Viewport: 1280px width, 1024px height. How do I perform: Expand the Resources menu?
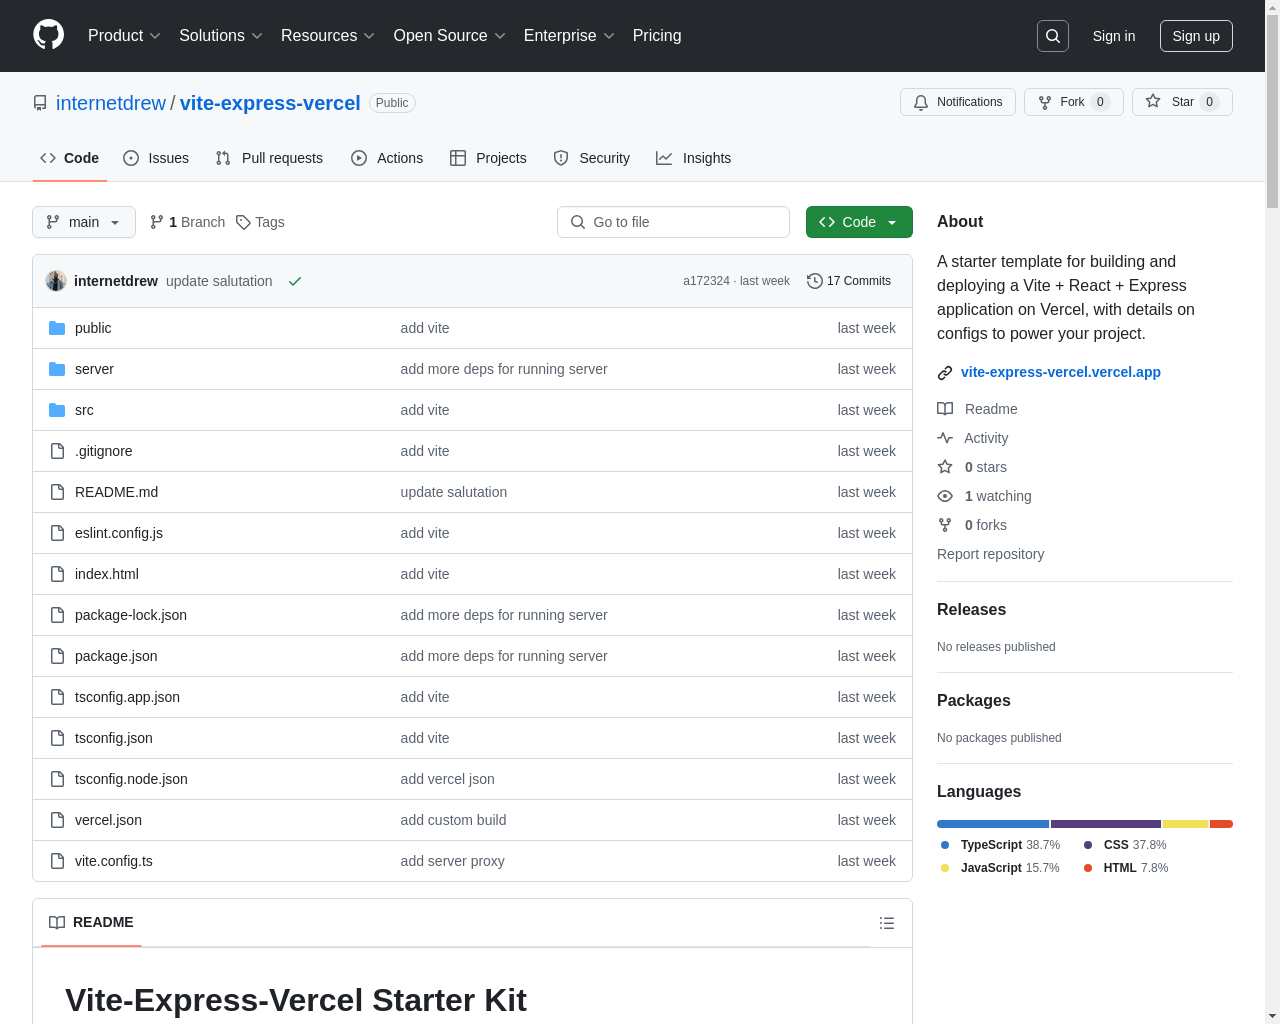click(328, 36)
